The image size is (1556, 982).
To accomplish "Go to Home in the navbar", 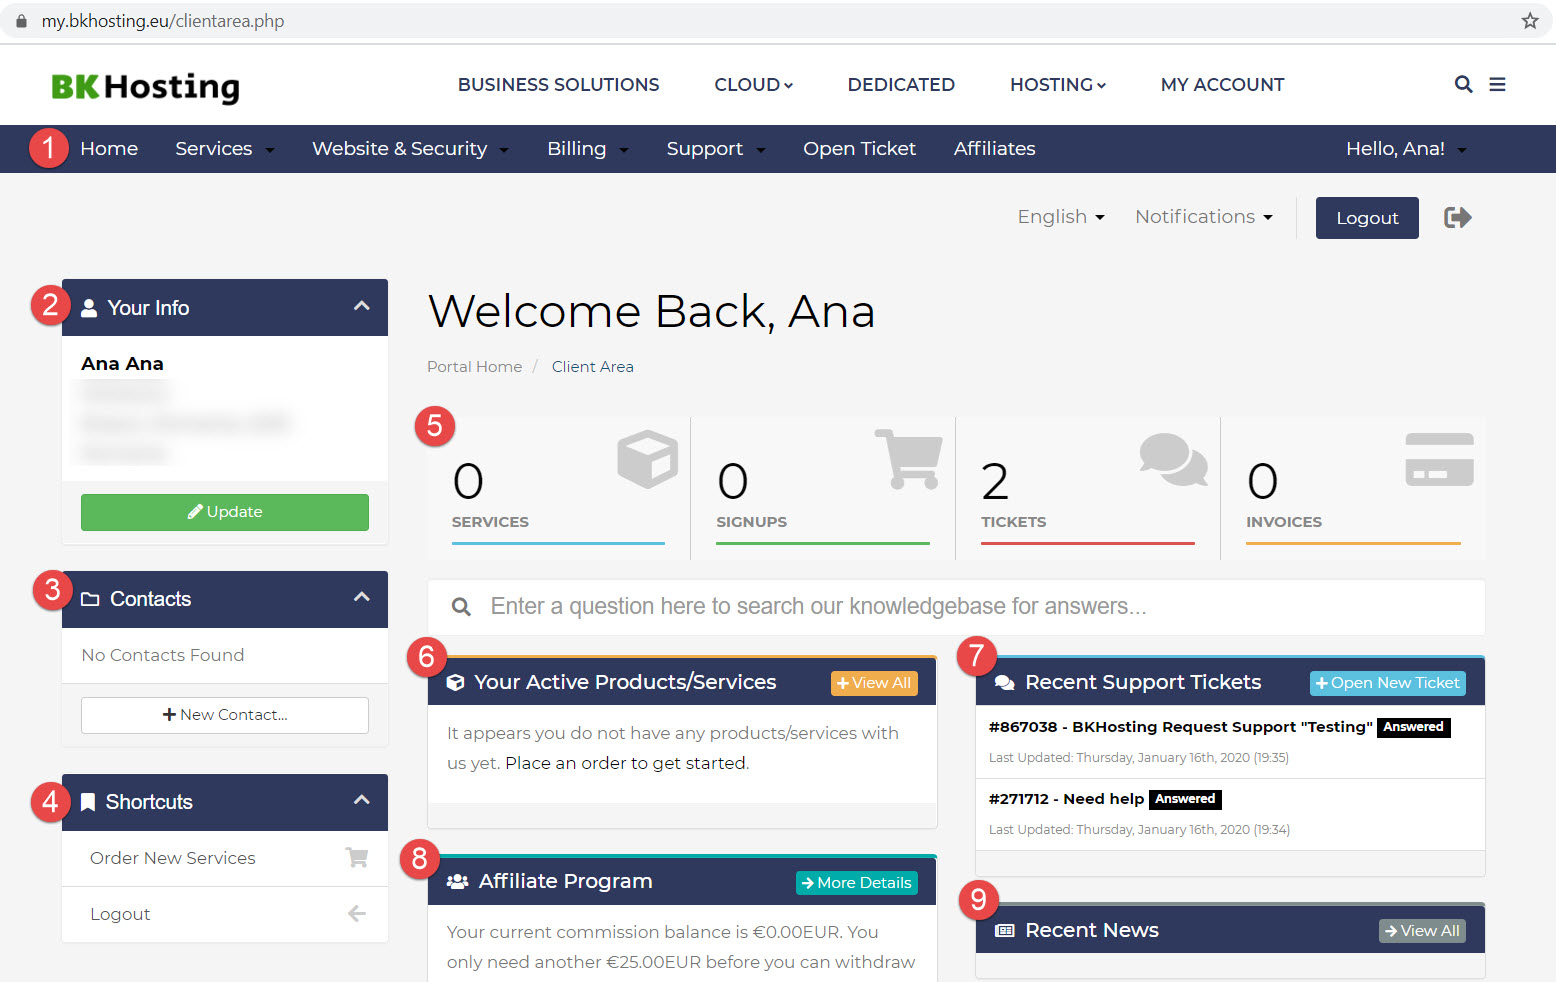I will coord(109,149).
